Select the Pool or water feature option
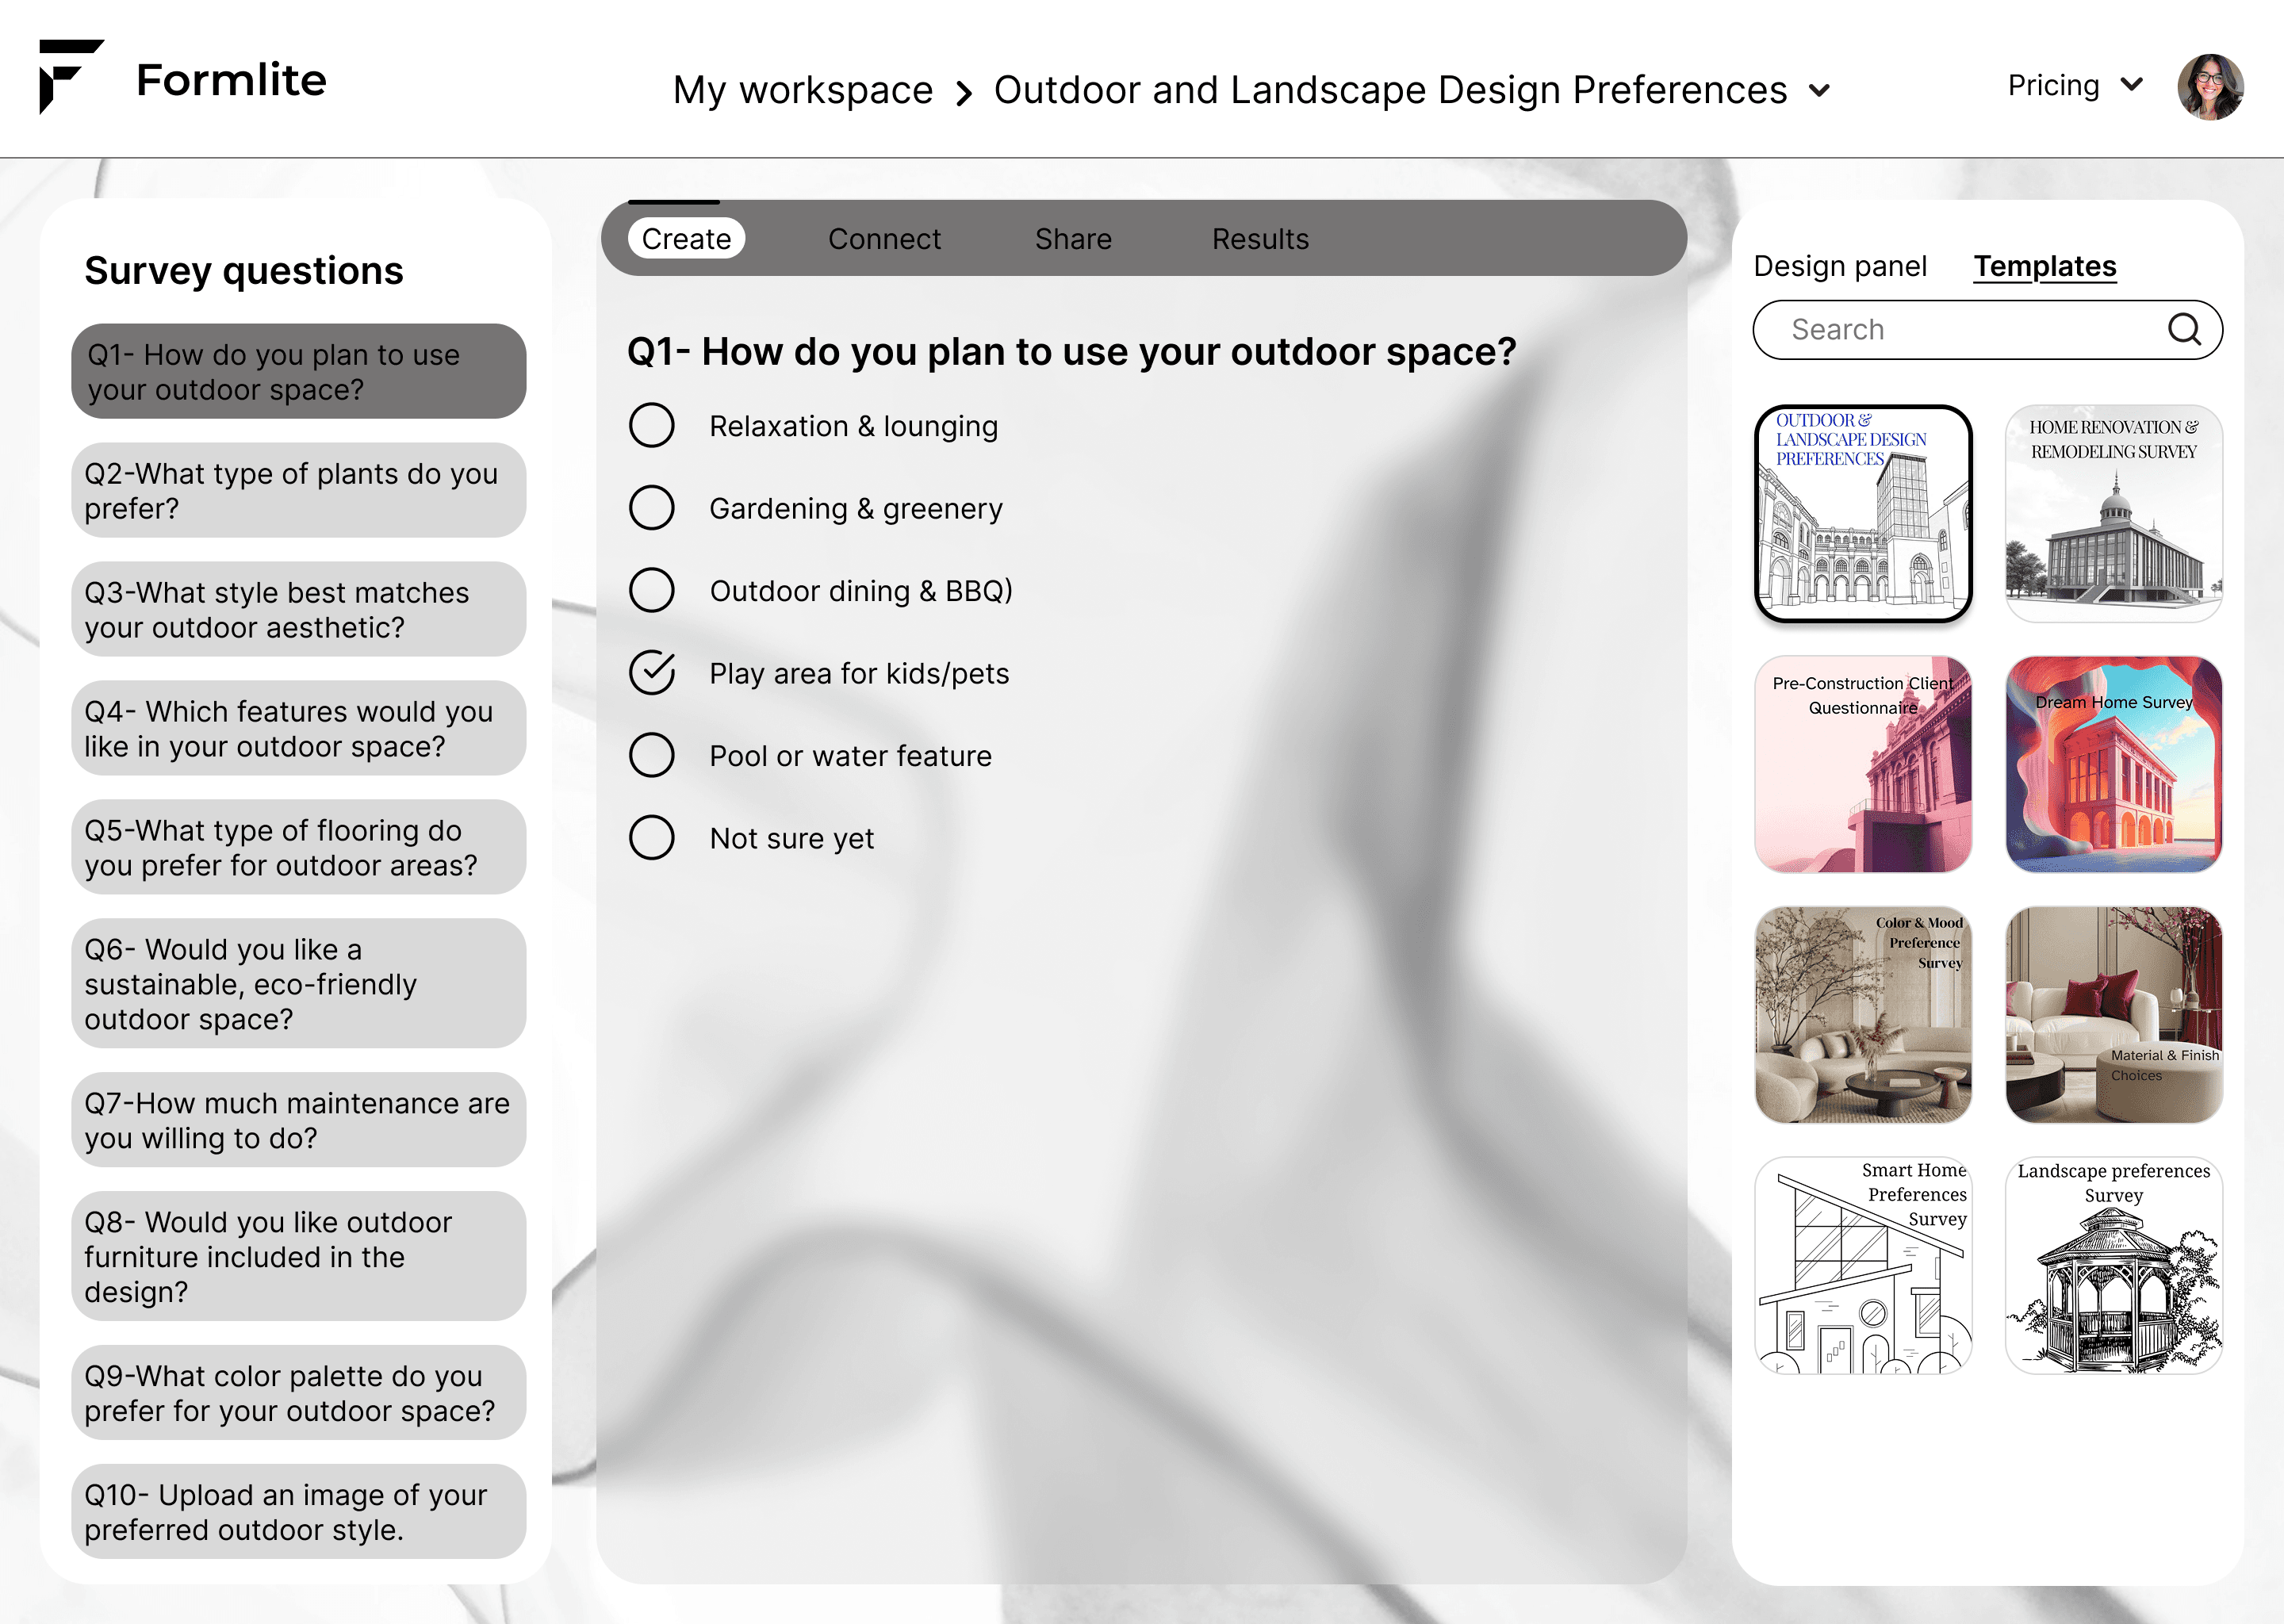 (x=652, y=756)
